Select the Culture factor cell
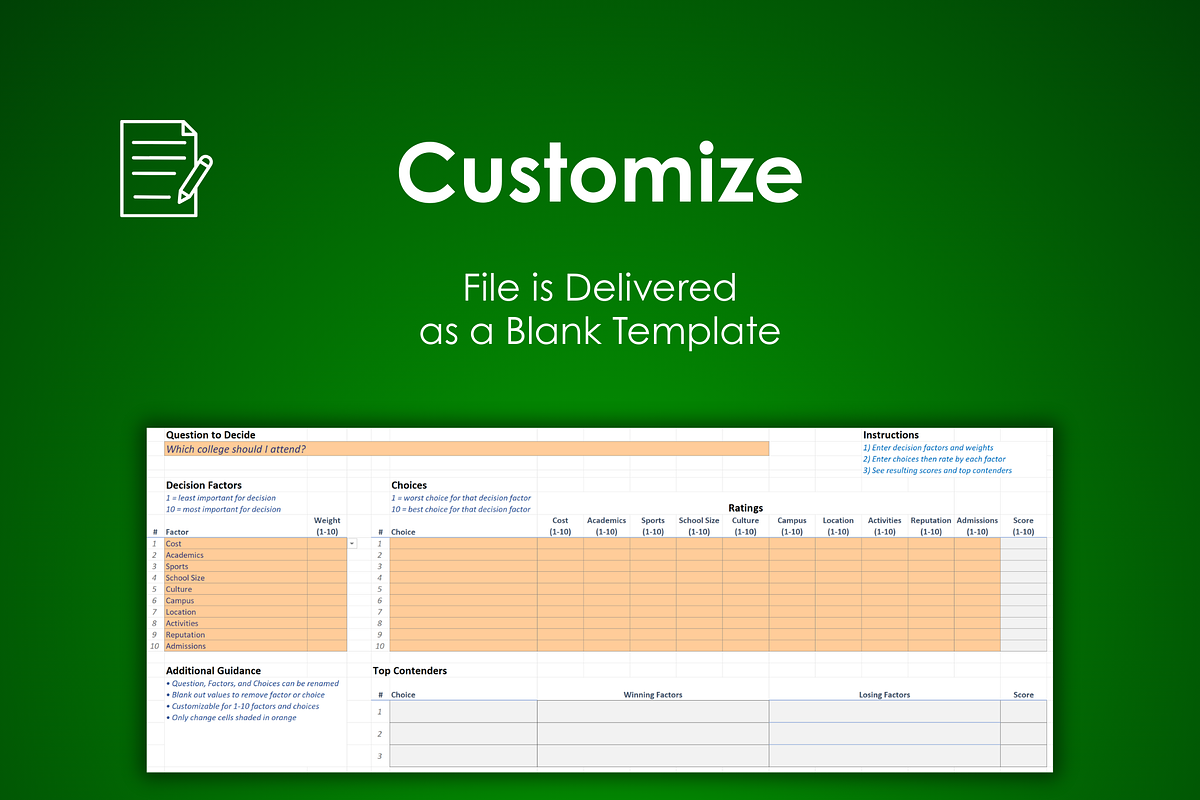The width and height of the screenshot is (1200, 800). pos(236,589)
